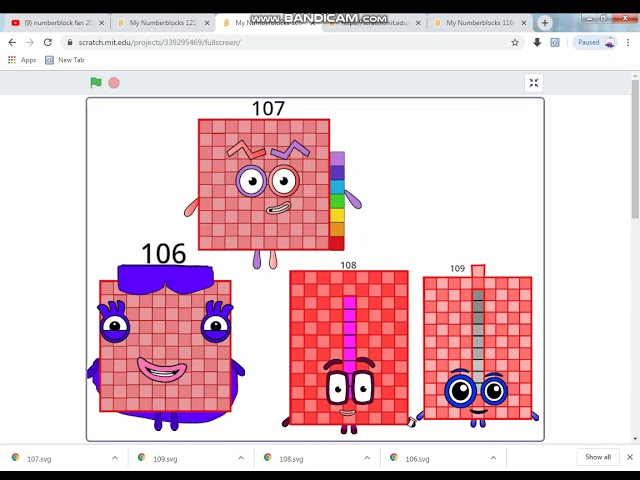Open Apps bookmark shortcut

point(22,60)
